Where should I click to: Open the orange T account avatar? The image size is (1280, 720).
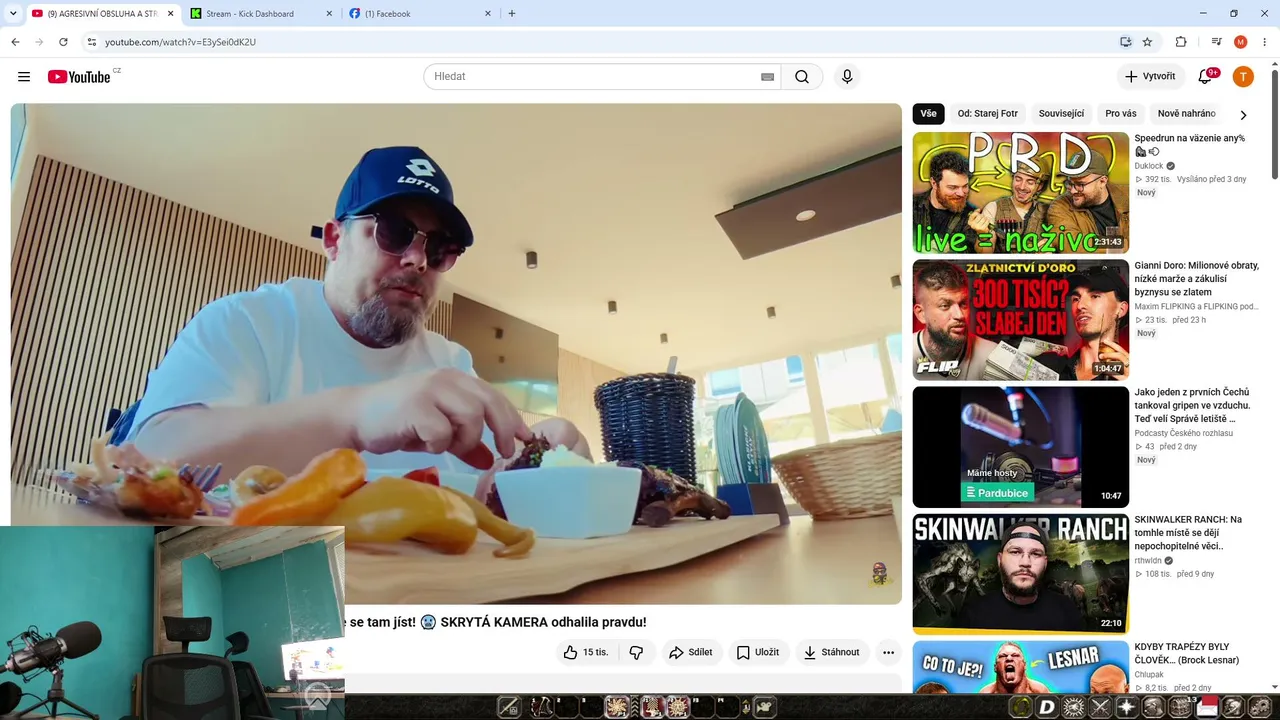[1243, 77]
